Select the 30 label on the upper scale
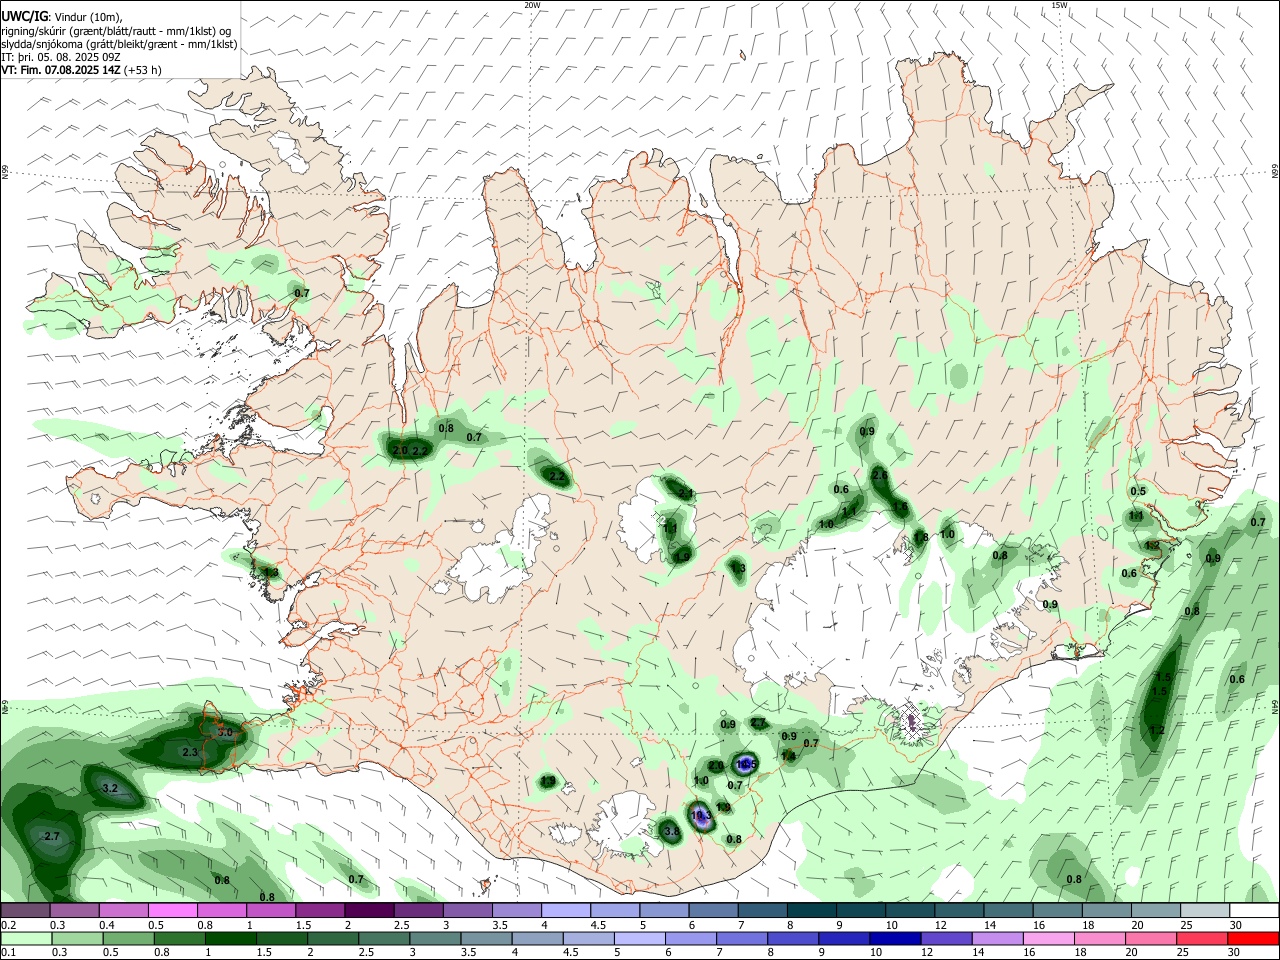This screenshot has width=1280, height=960. [1236, 925]
